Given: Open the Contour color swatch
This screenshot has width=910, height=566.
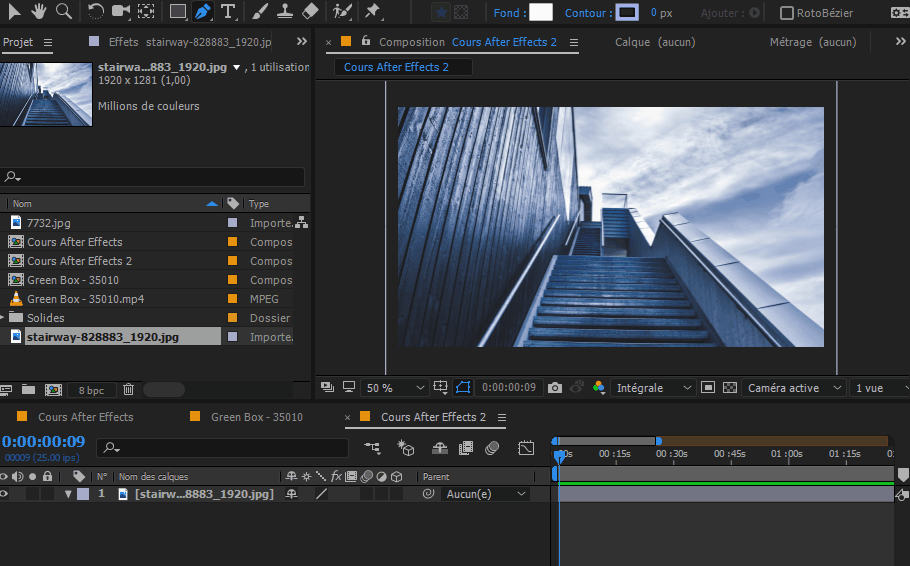Looking at the screenshot, I should tap(627, 12).
